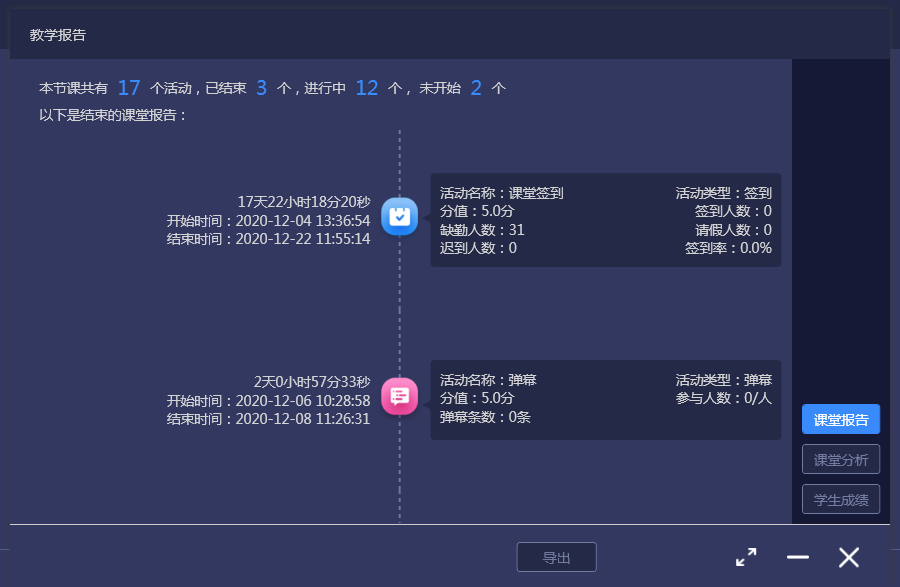Close the 教学报告 dialog
This screenshot has width=900, height=587.
click(x=848, y=557)
